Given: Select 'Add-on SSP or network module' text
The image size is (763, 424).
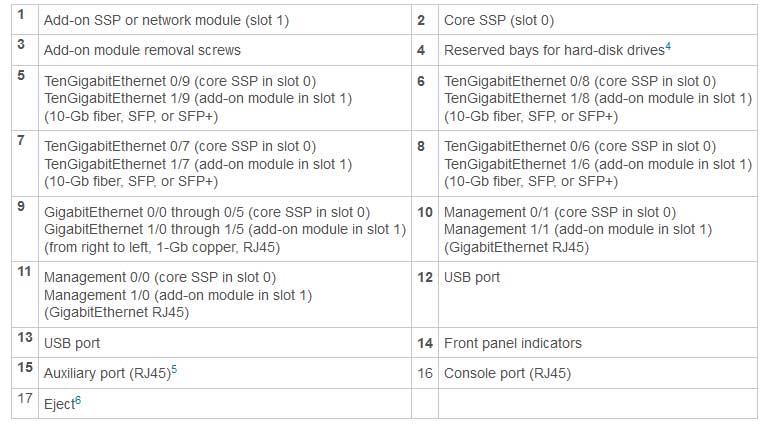Looking at the screenshot, I should 143,20.
